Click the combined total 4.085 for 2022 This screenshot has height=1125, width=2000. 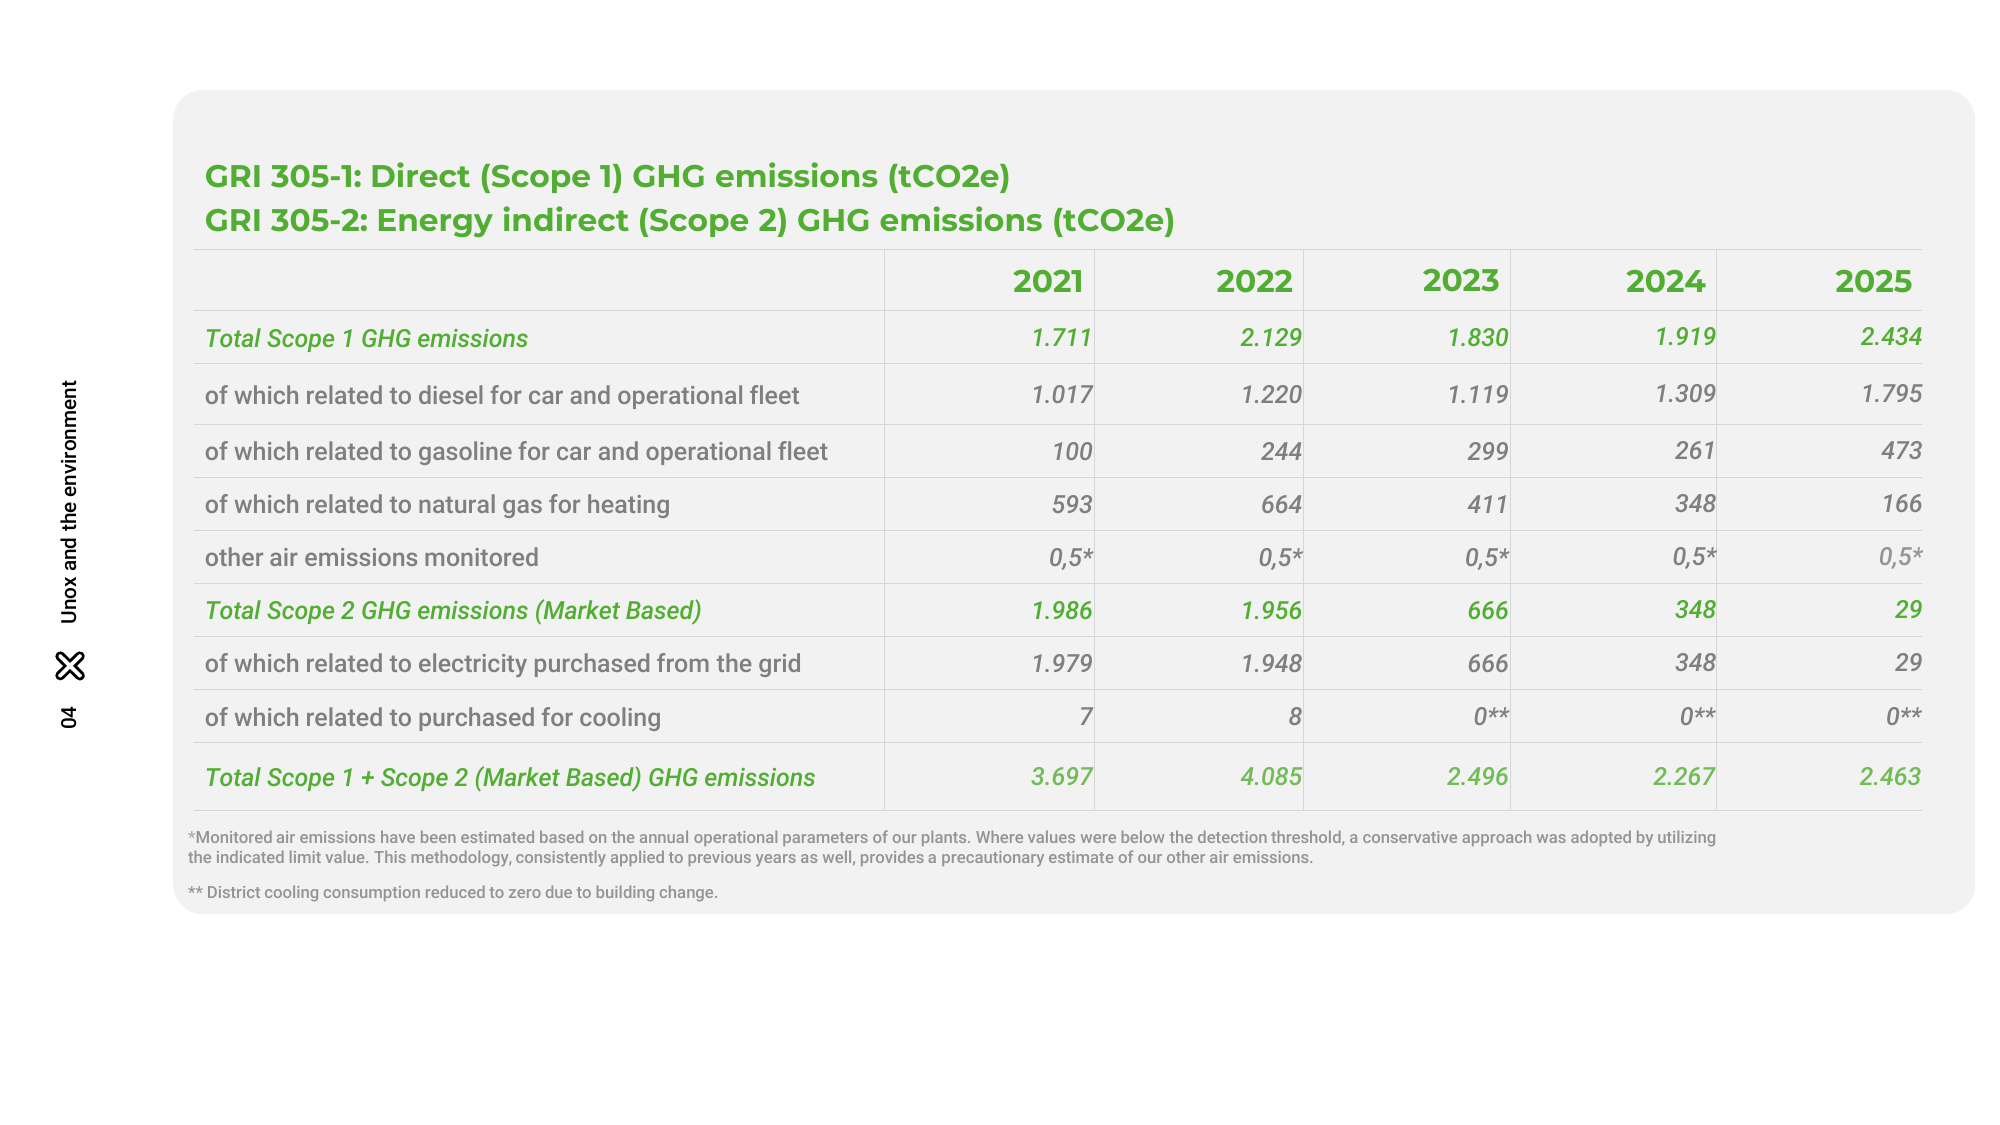pyautogui.click(x=1271, y=777)
